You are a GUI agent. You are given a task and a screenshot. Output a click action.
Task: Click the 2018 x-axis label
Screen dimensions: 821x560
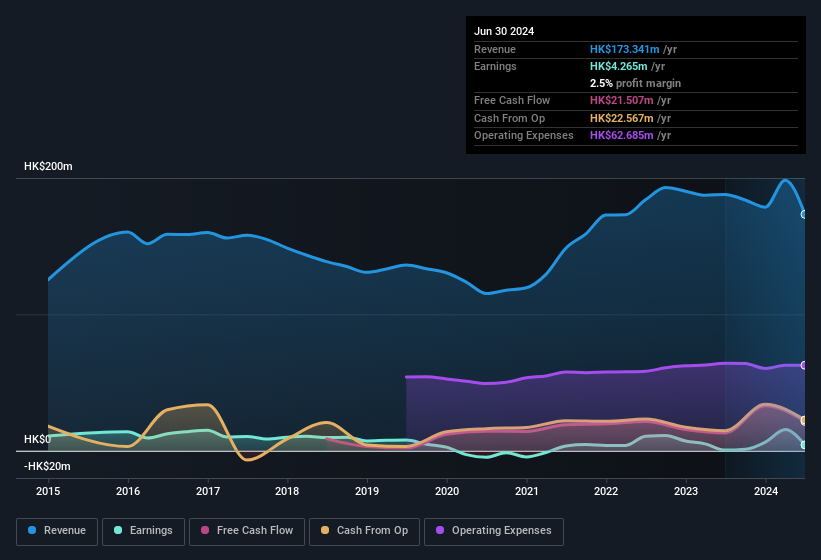click(x=287, y=491)
